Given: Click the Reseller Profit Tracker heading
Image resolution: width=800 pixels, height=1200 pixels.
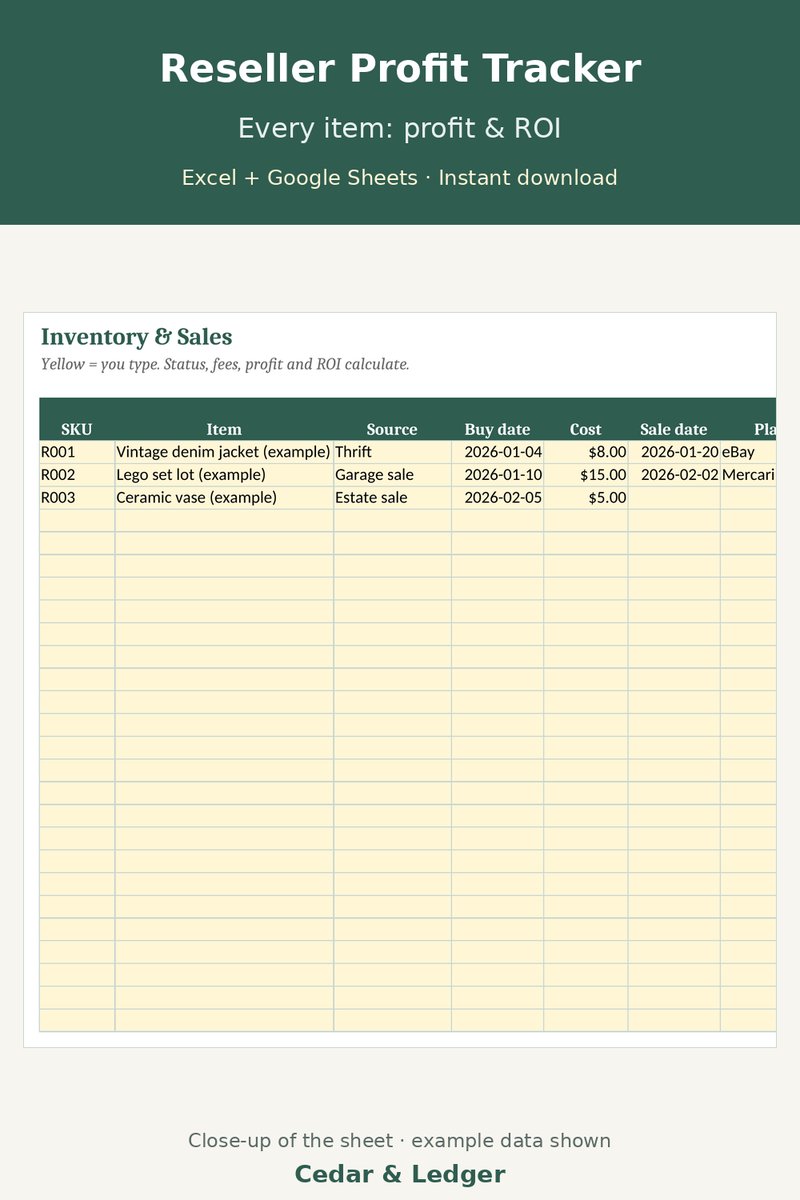Looking at the screenshot, I should 400,69.
